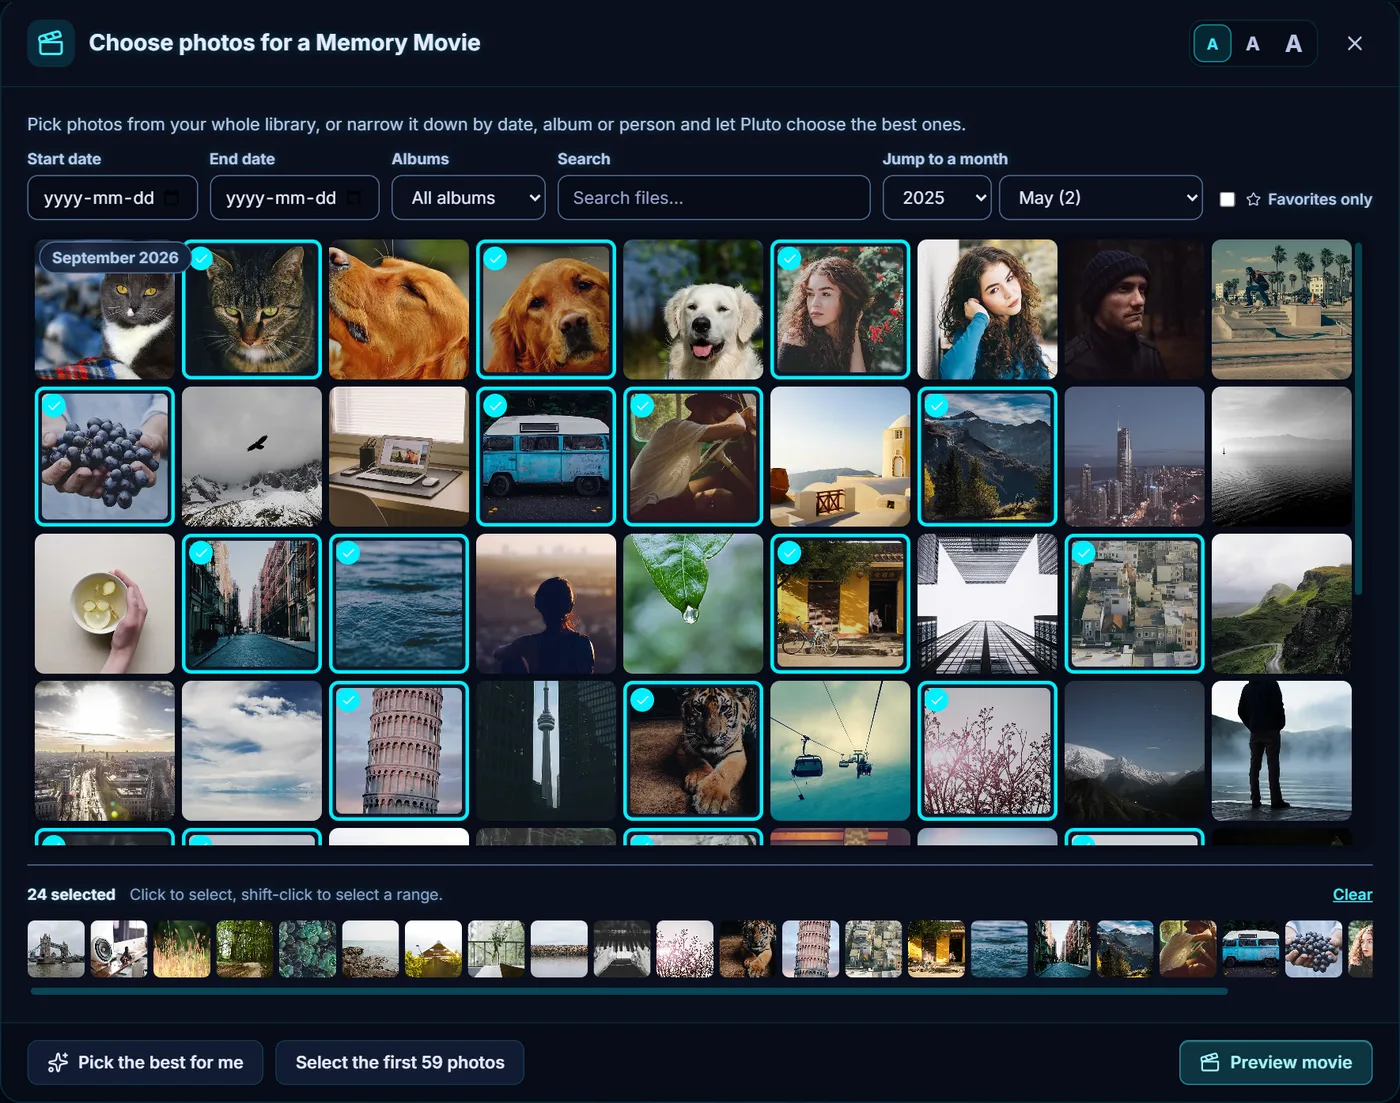Deselect the yellow house with bicycle photo

(840, 604)
